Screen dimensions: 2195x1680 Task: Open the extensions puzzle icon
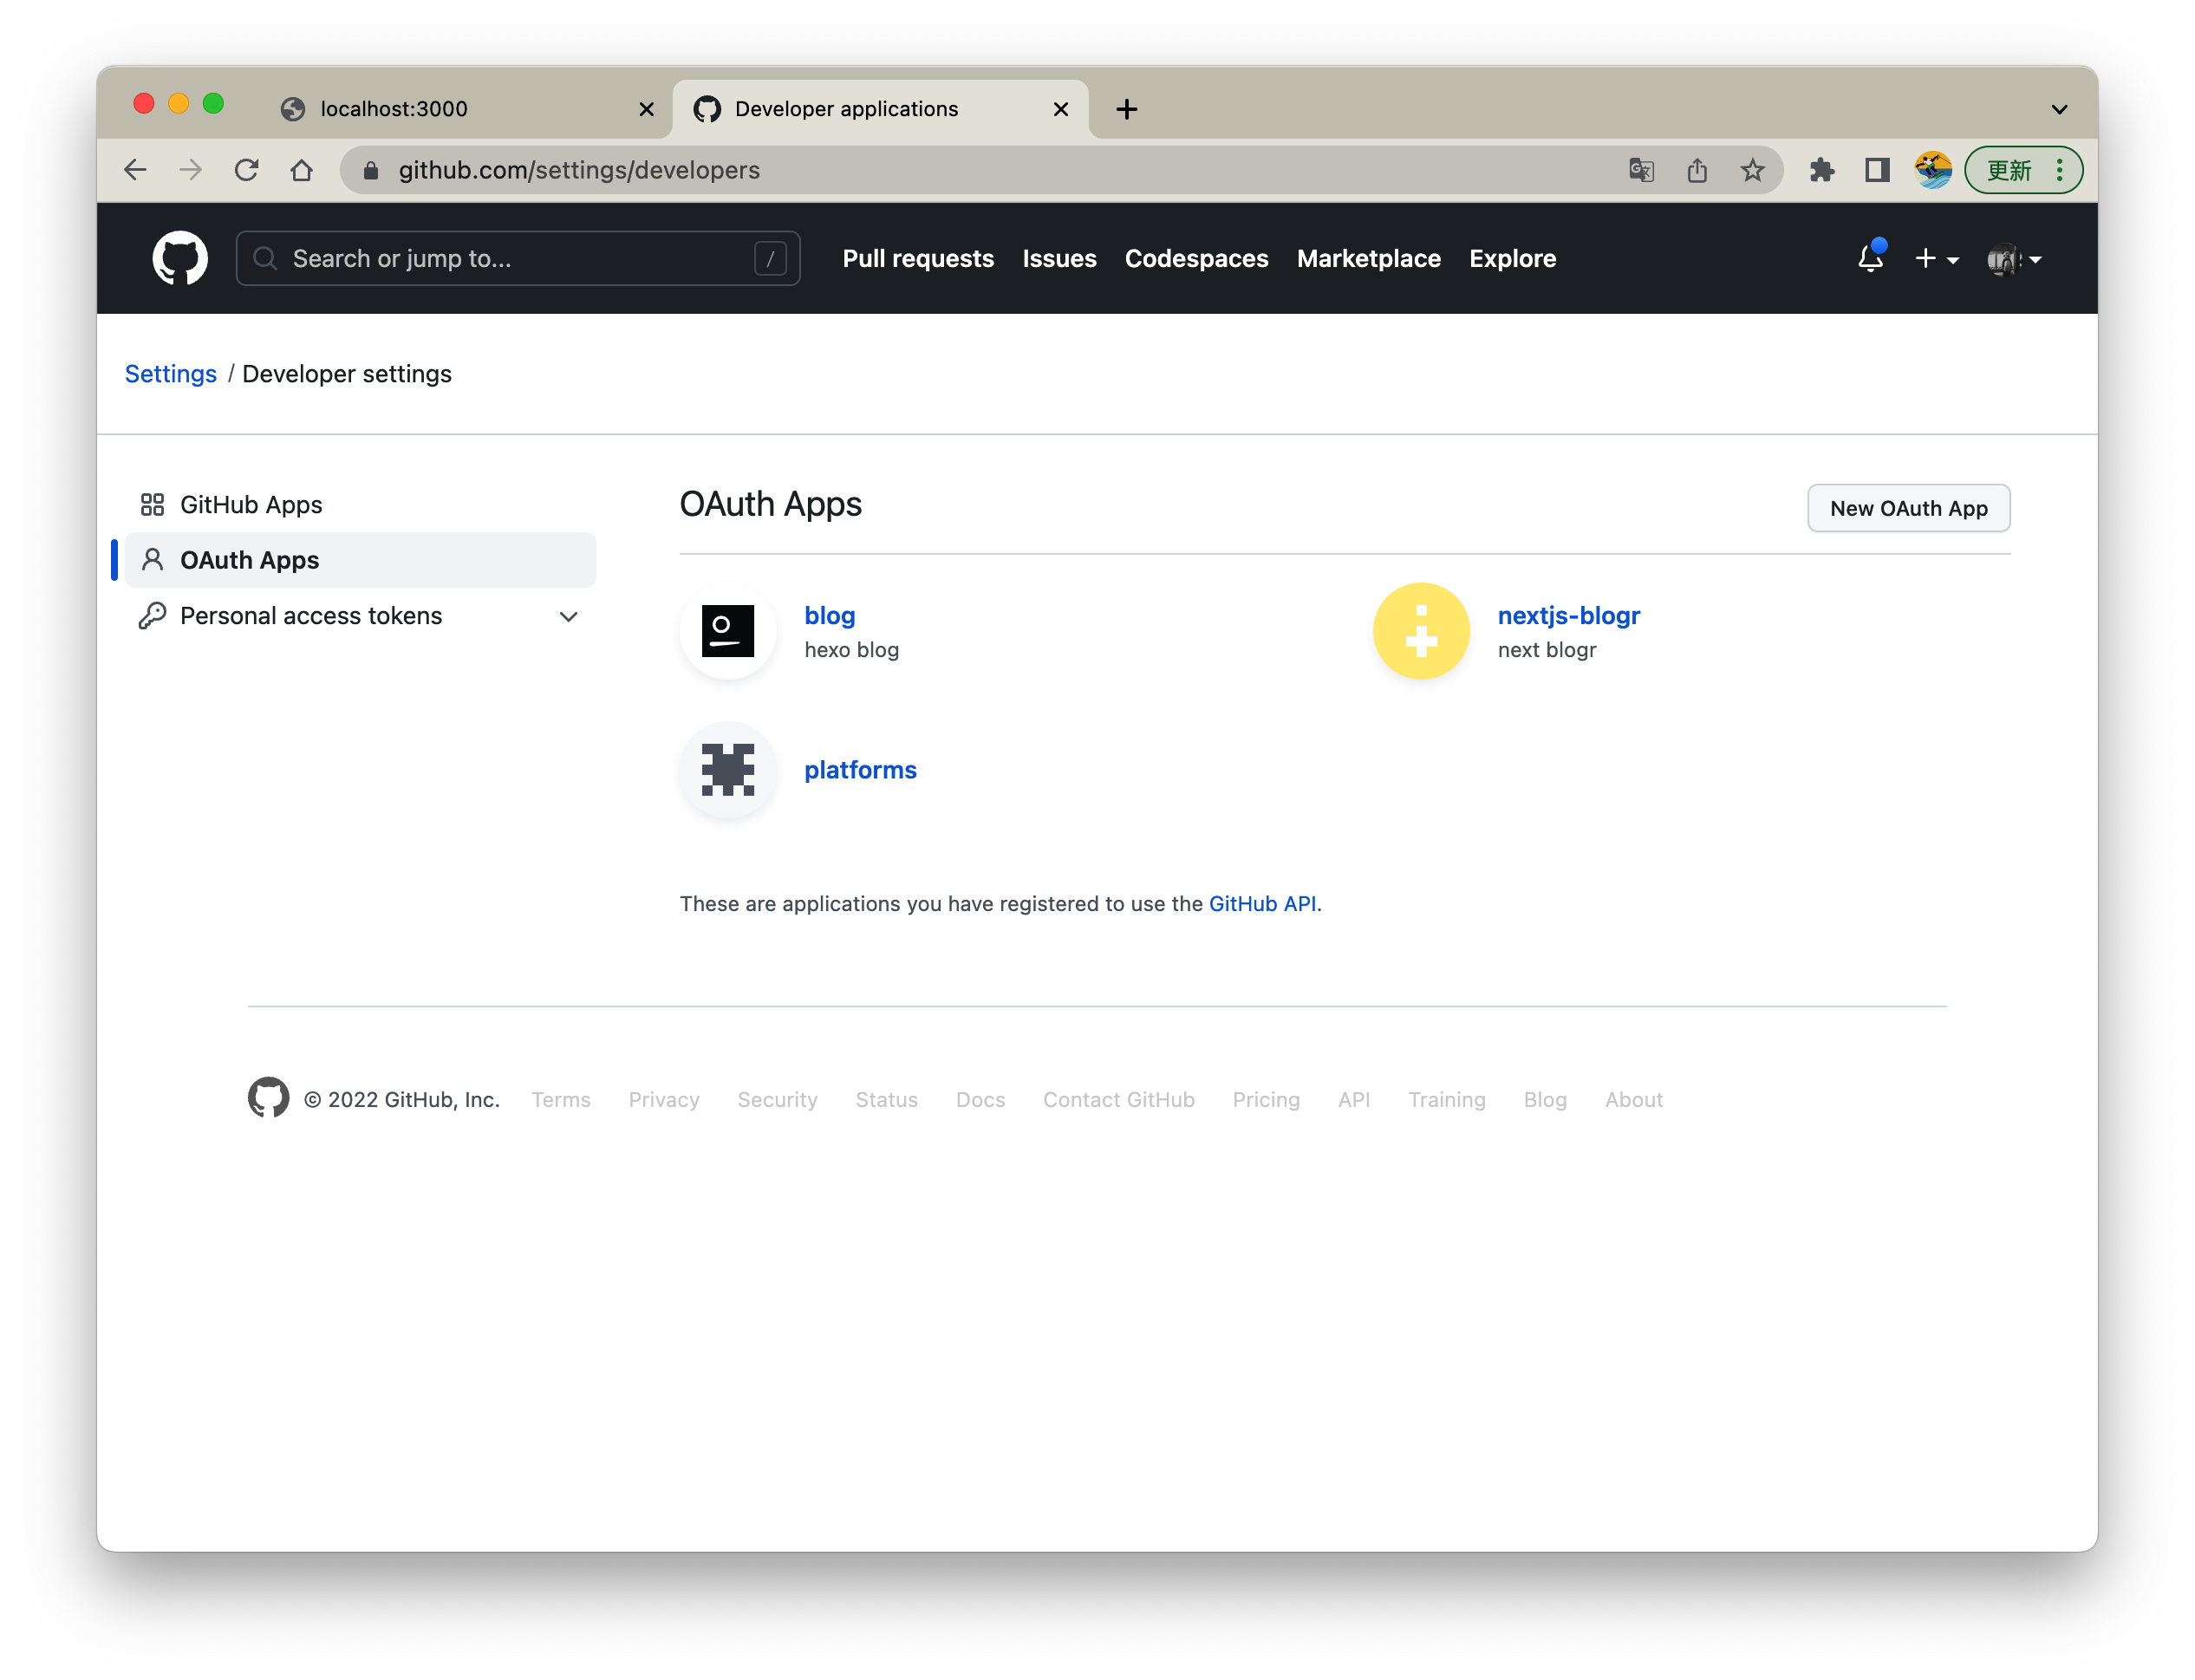[x=1821, y=170]
